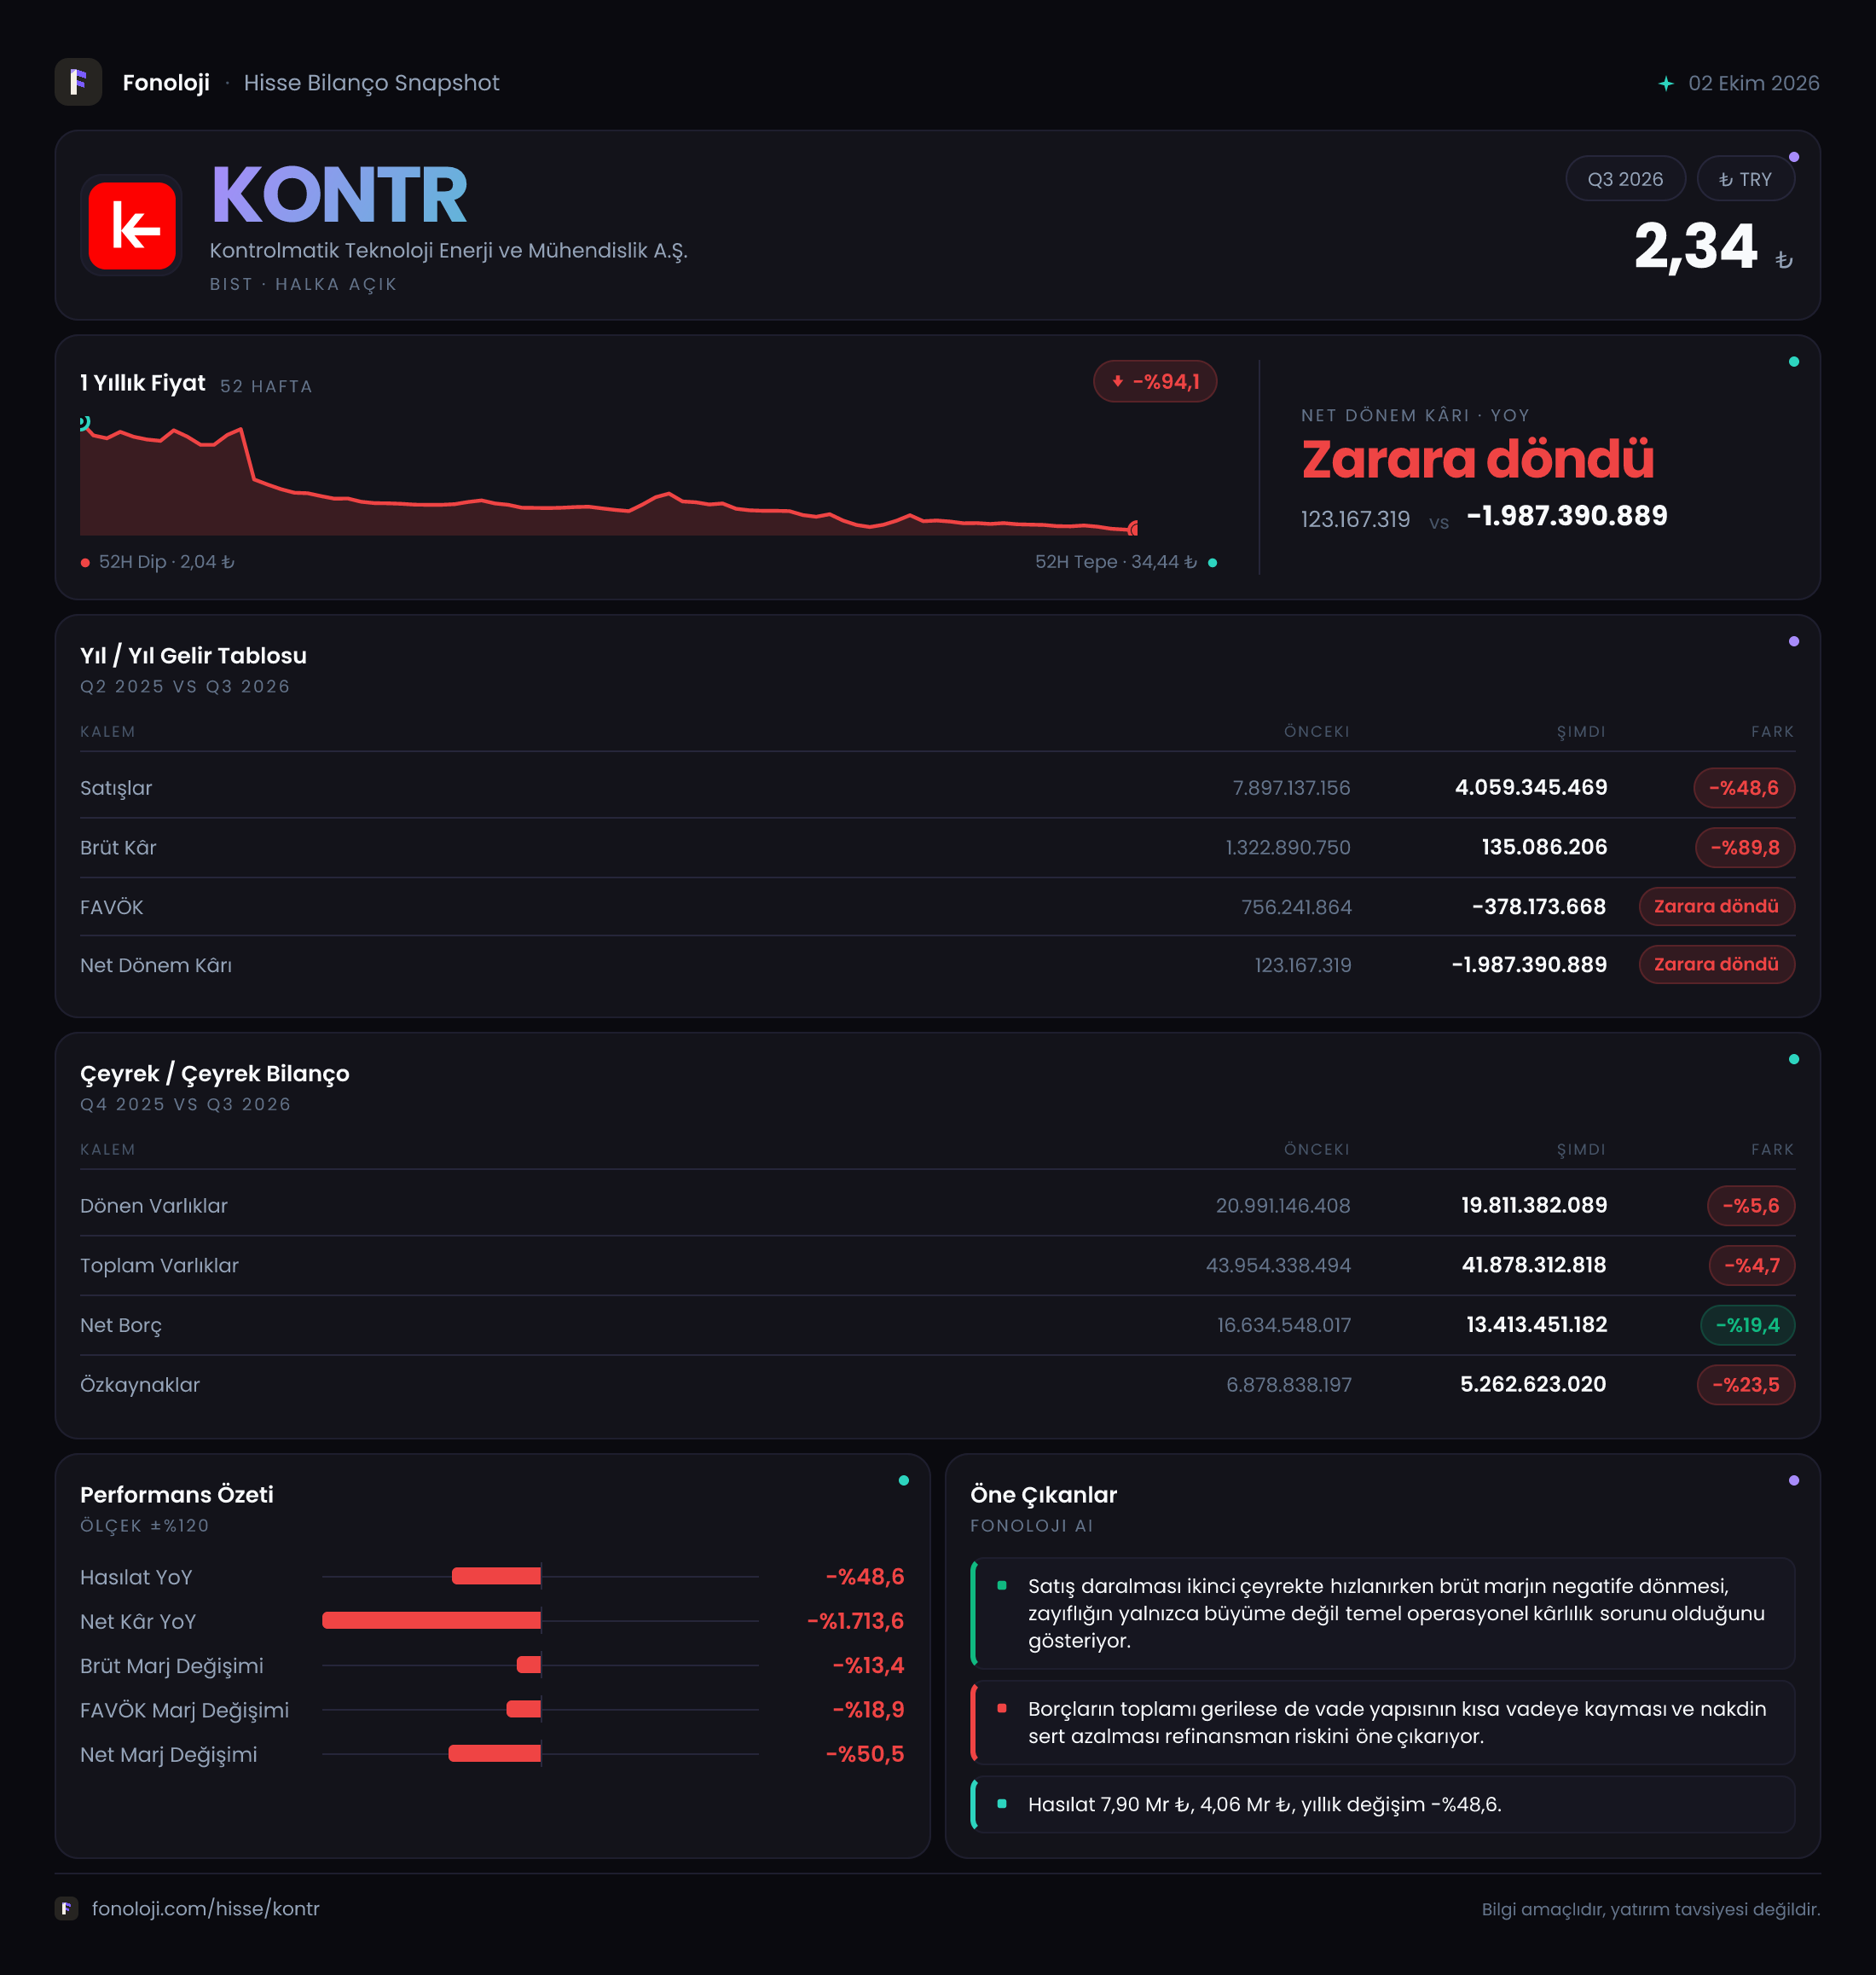Click the down arrow in -%94,1 badge
The image size is (1876, 1975).
coord(1118,381)
